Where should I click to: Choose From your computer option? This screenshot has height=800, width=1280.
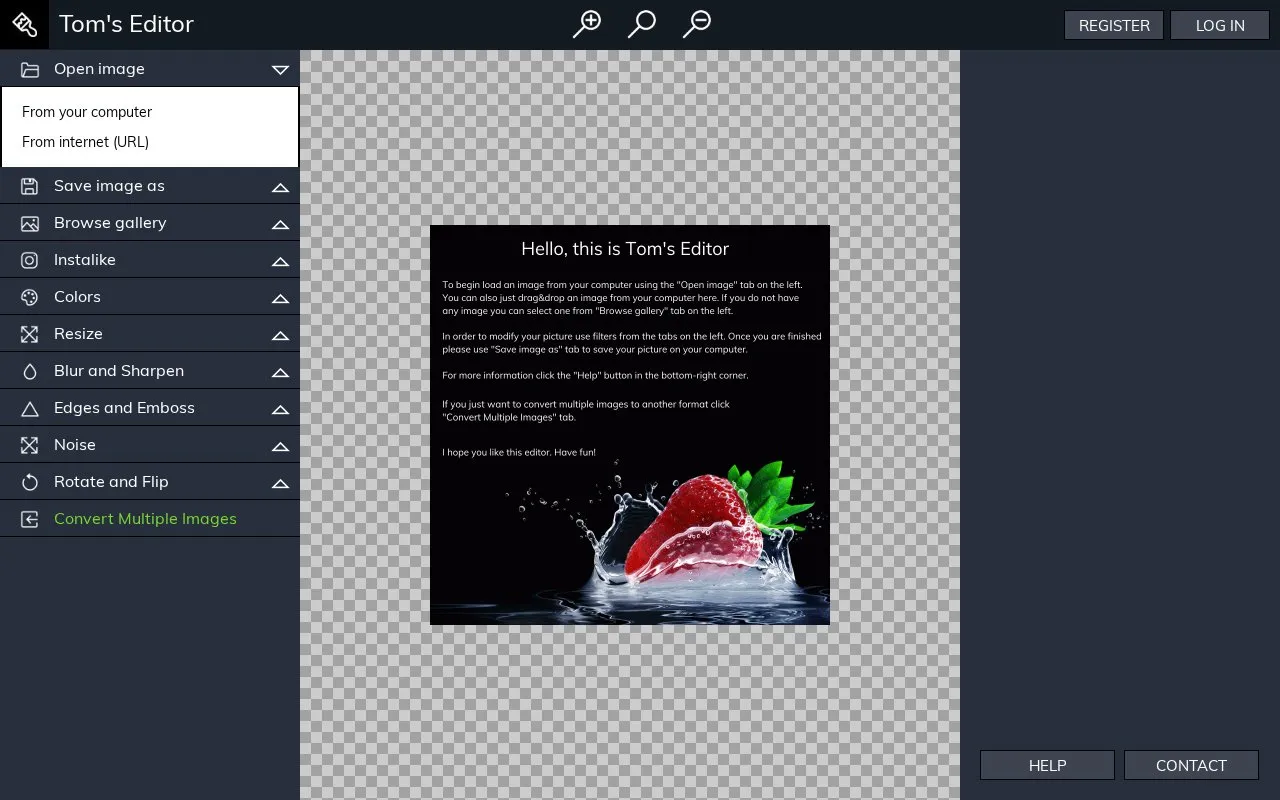click(87, 112)
